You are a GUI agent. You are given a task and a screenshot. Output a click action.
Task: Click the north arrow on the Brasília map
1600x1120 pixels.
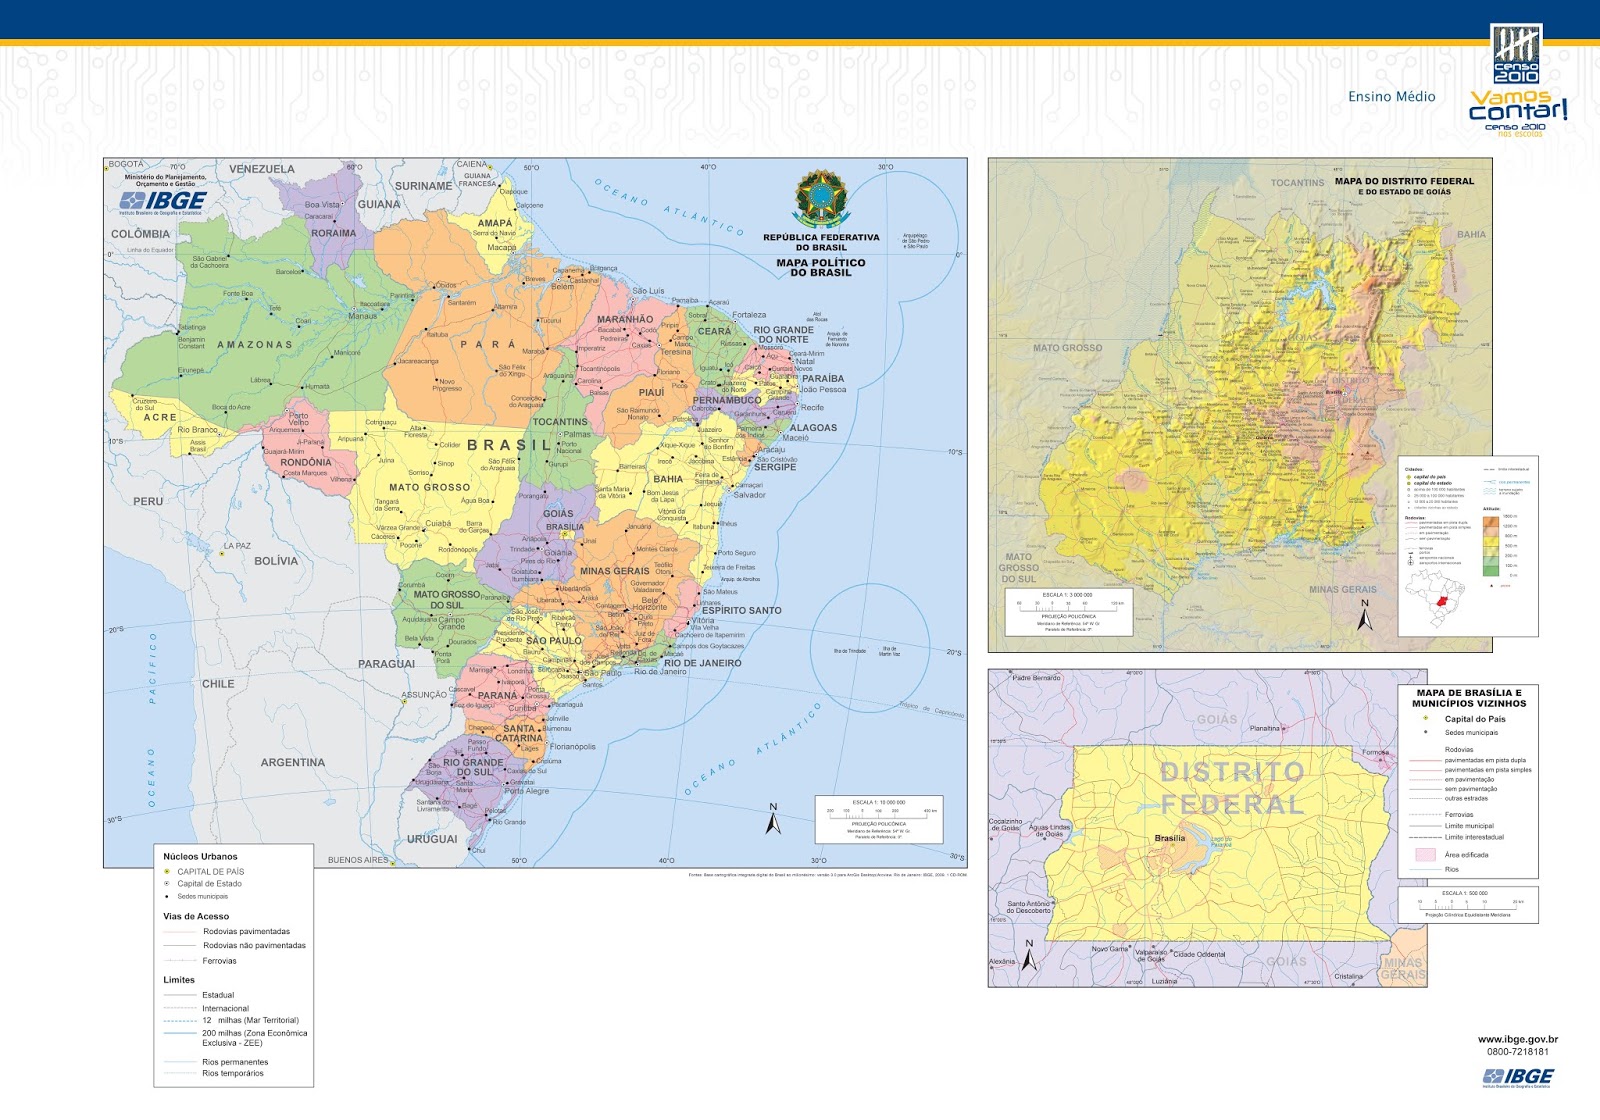1029,956
